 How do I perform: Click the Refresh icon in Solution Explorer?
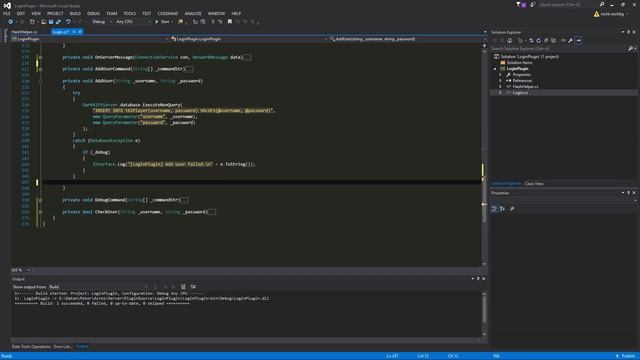point(538,40)
